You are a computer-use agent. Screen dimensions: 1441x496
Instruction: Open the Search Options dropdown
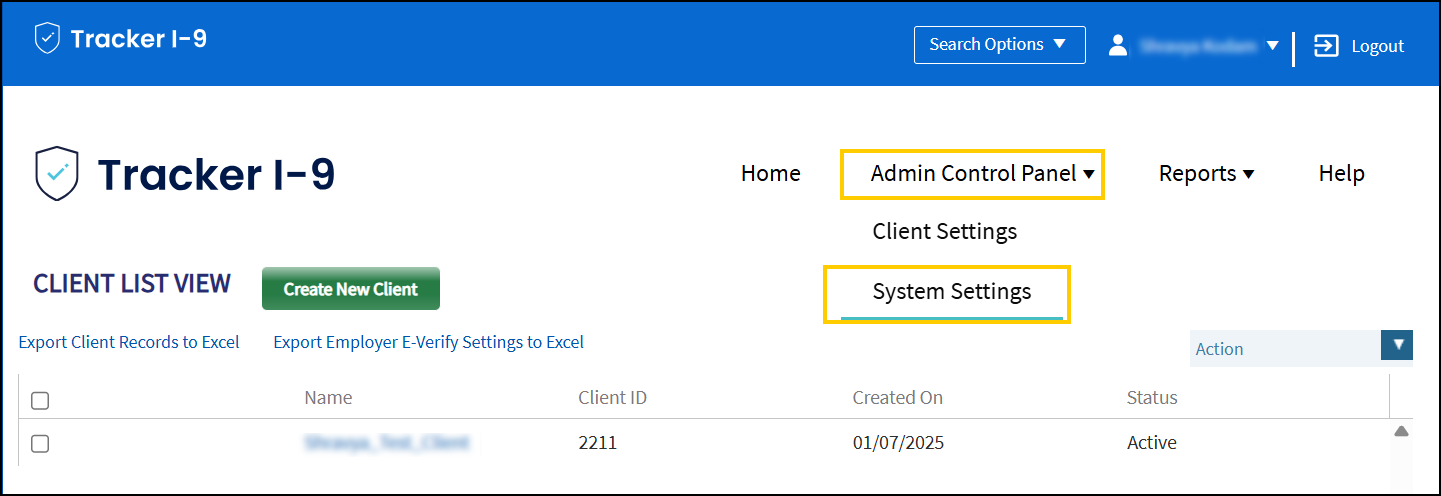999,45
